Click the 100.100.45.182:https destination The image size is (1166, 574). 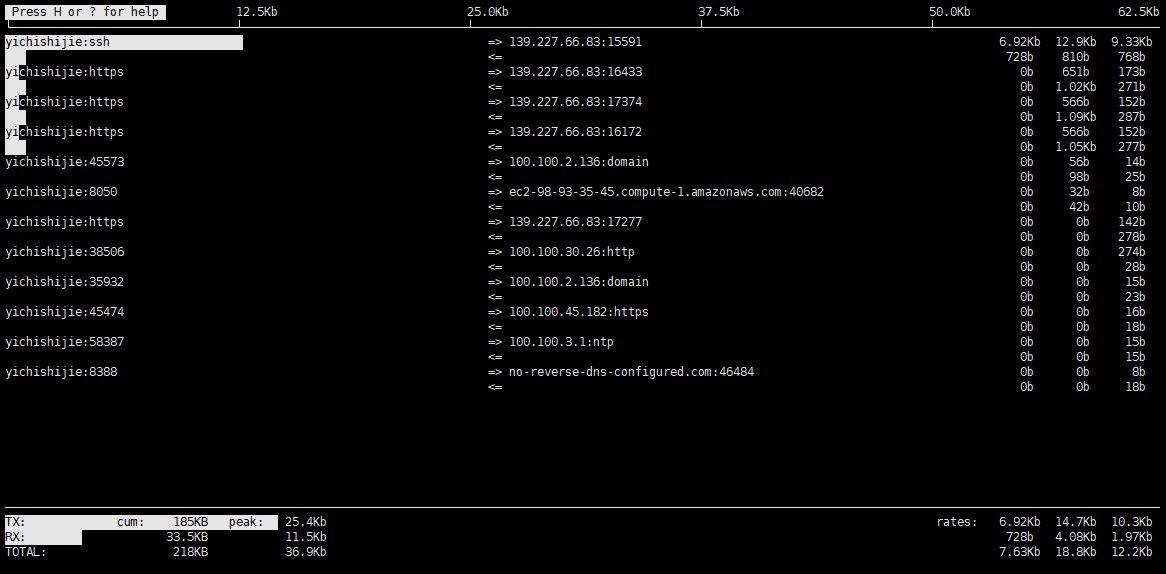coord(578,312)
